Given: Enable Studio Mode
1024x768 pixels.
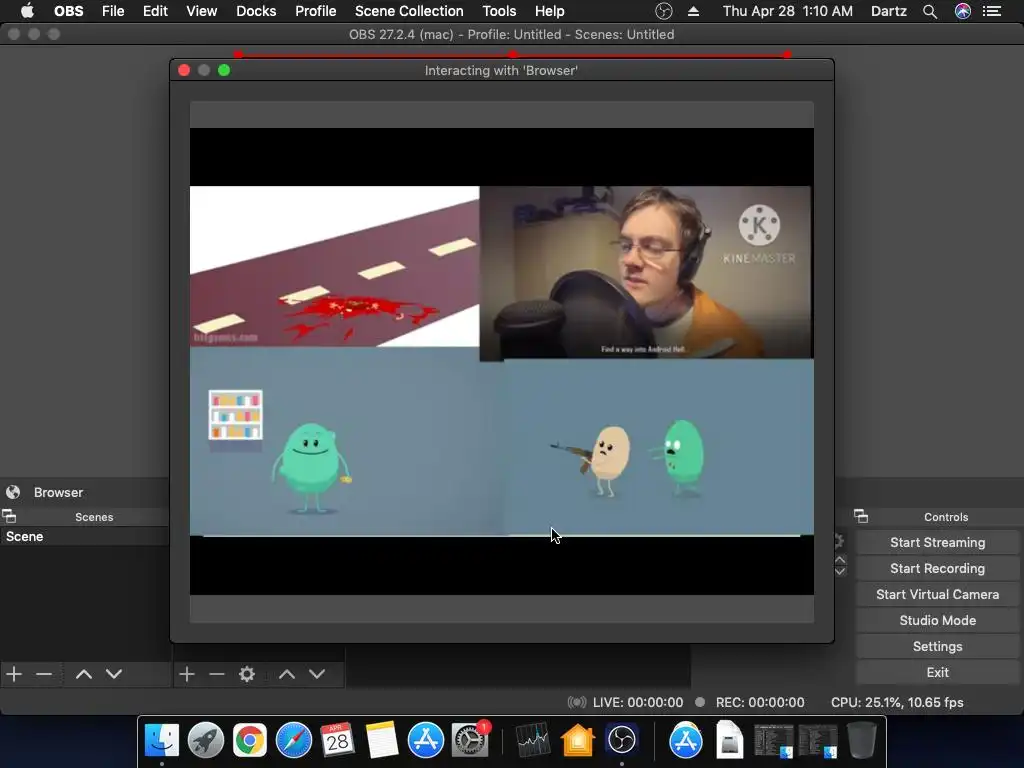Looking at the screenshot, I should click(937, 620).
